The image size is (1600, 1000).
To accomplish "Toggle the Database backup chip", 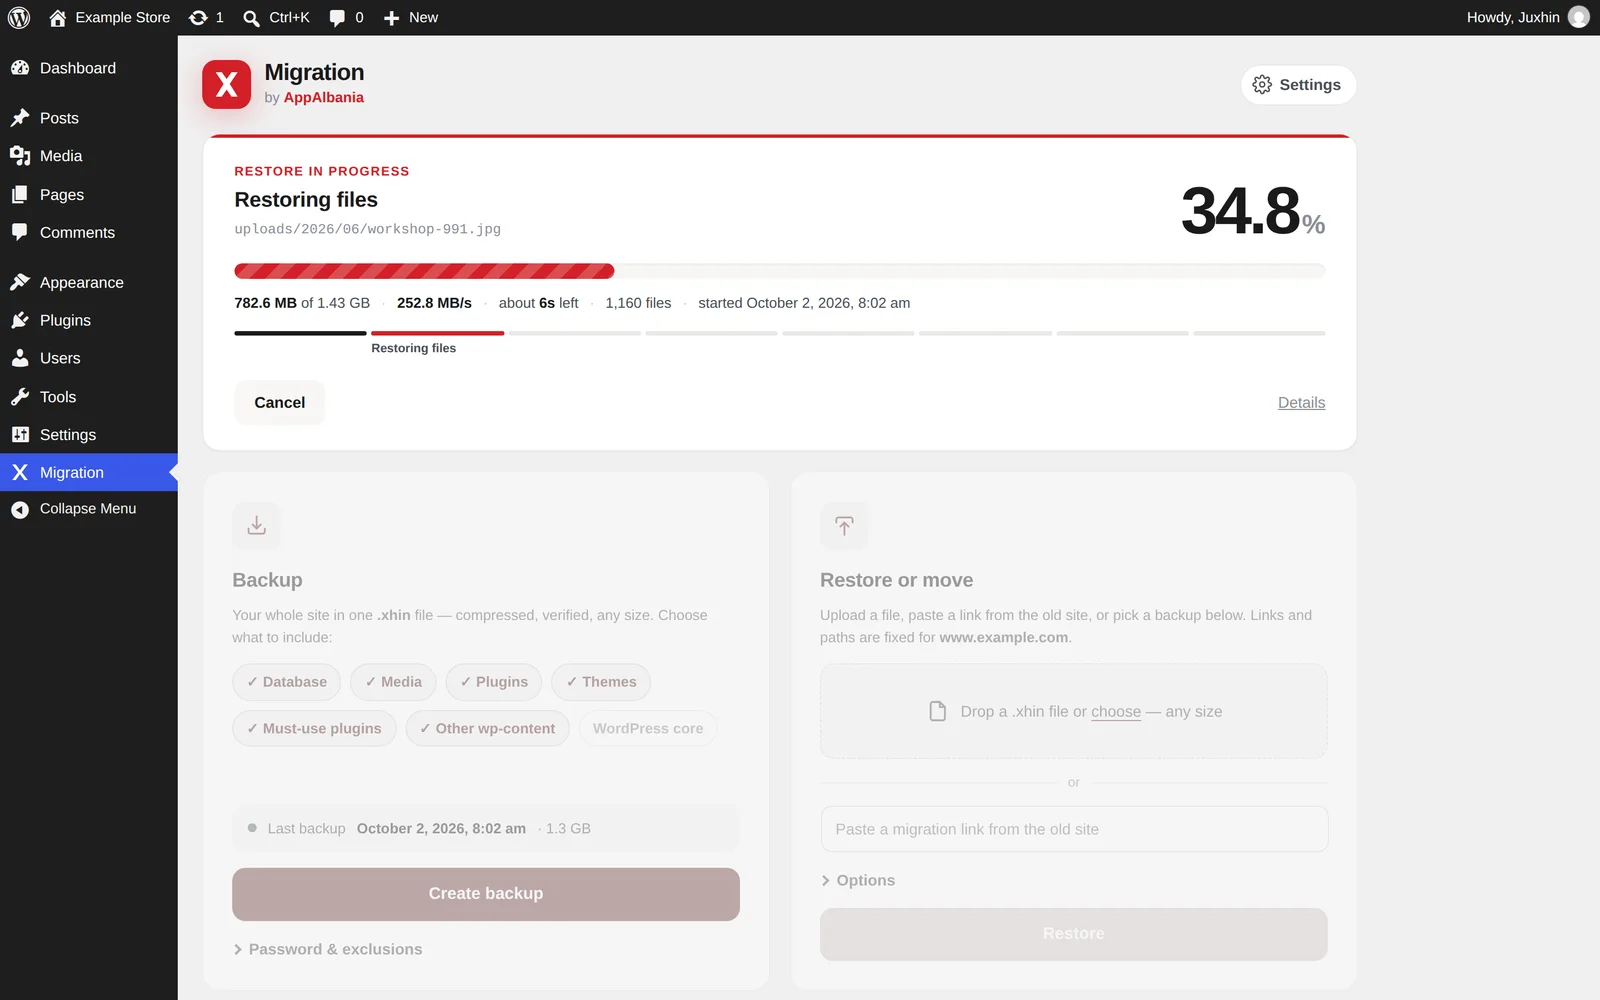I will tap(287, 682).
